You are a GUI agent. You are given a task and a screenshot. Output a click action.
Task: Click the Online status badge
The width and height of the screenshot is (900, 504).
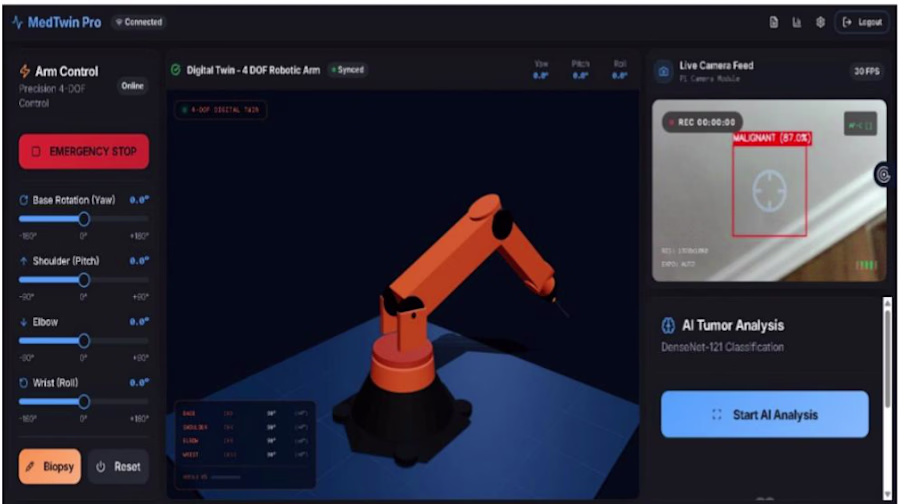132,86
